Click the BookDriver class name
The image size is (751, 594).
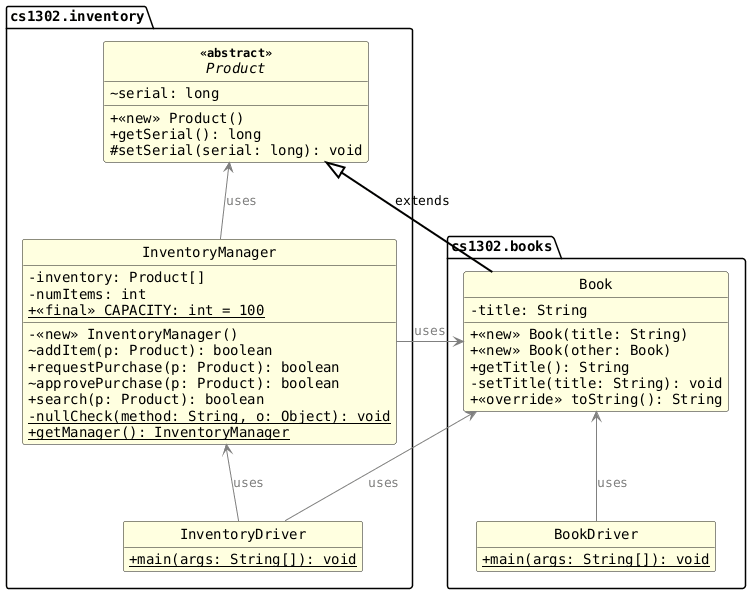coord(596,533)
